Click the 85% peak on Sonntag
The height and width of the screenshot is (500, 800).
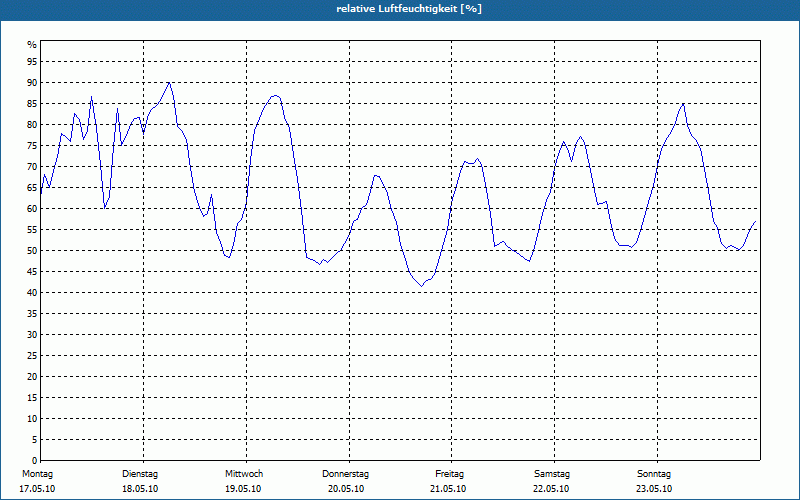click(x=683, y=104)
